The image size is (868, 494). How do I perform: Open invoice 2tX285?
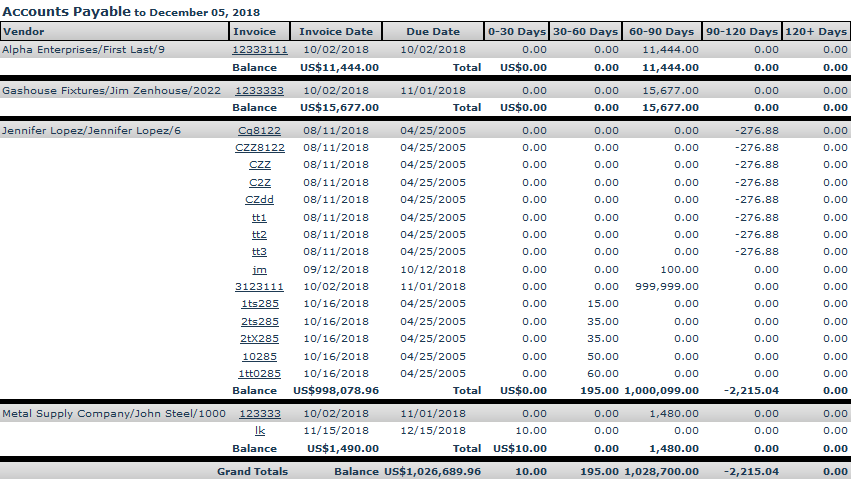pyautogui.click(x=259, y=339)
